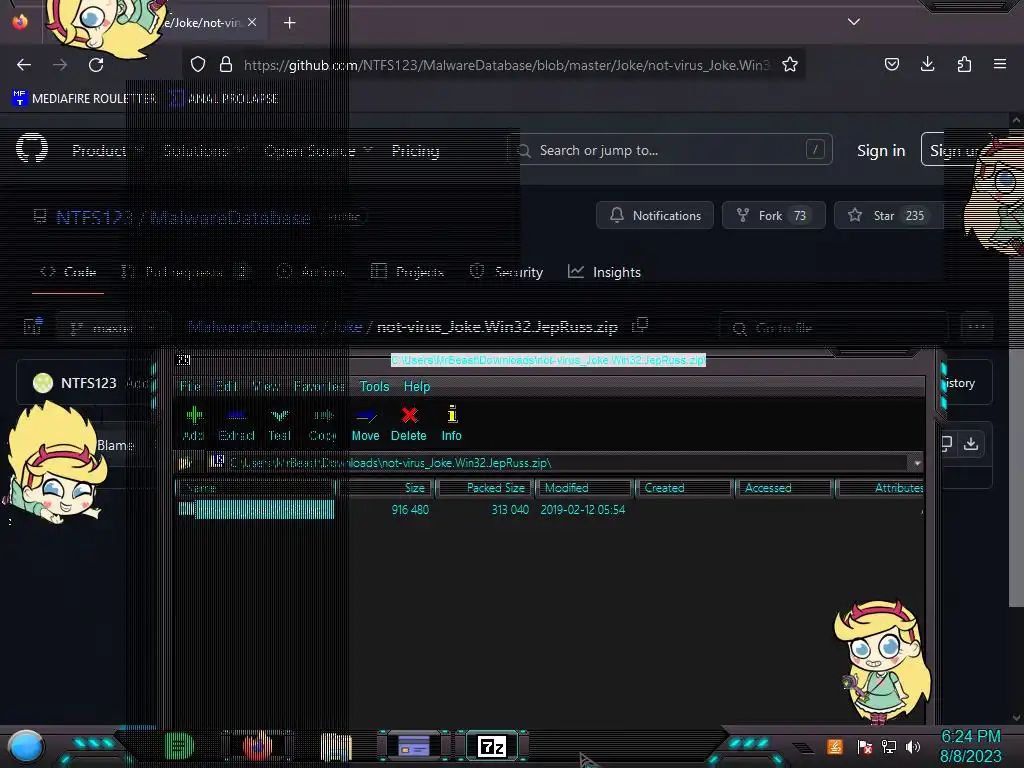Fork the repository

(773, 216)
